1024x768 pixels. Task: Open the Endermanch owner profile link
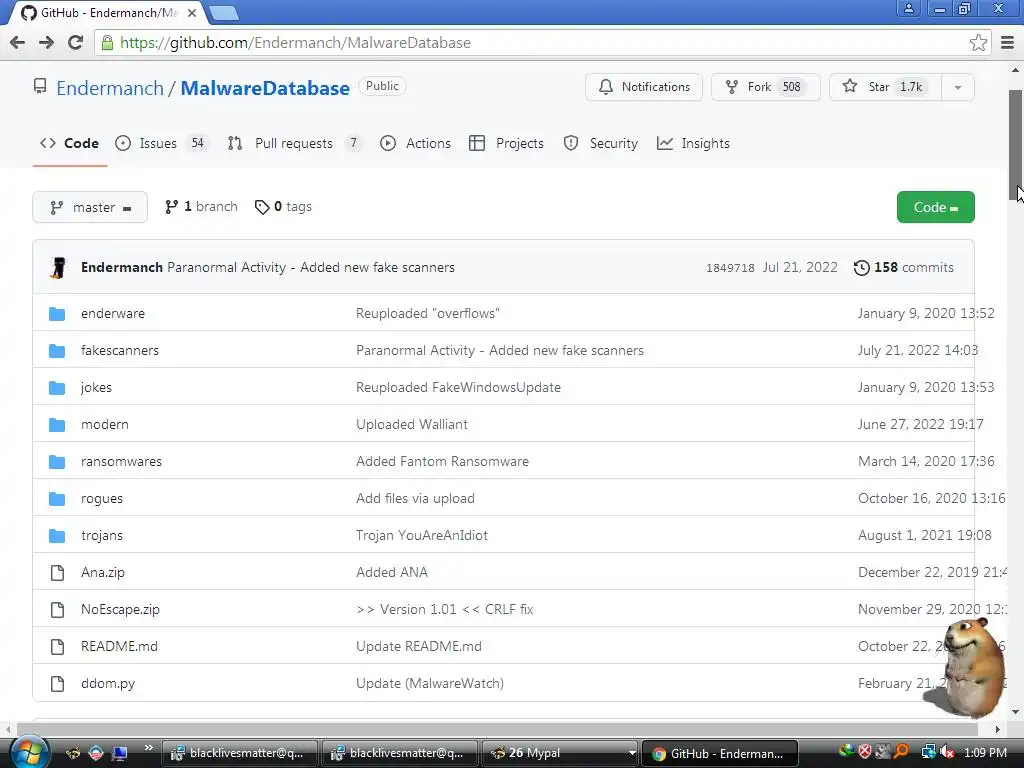click(x=110, y=88)
